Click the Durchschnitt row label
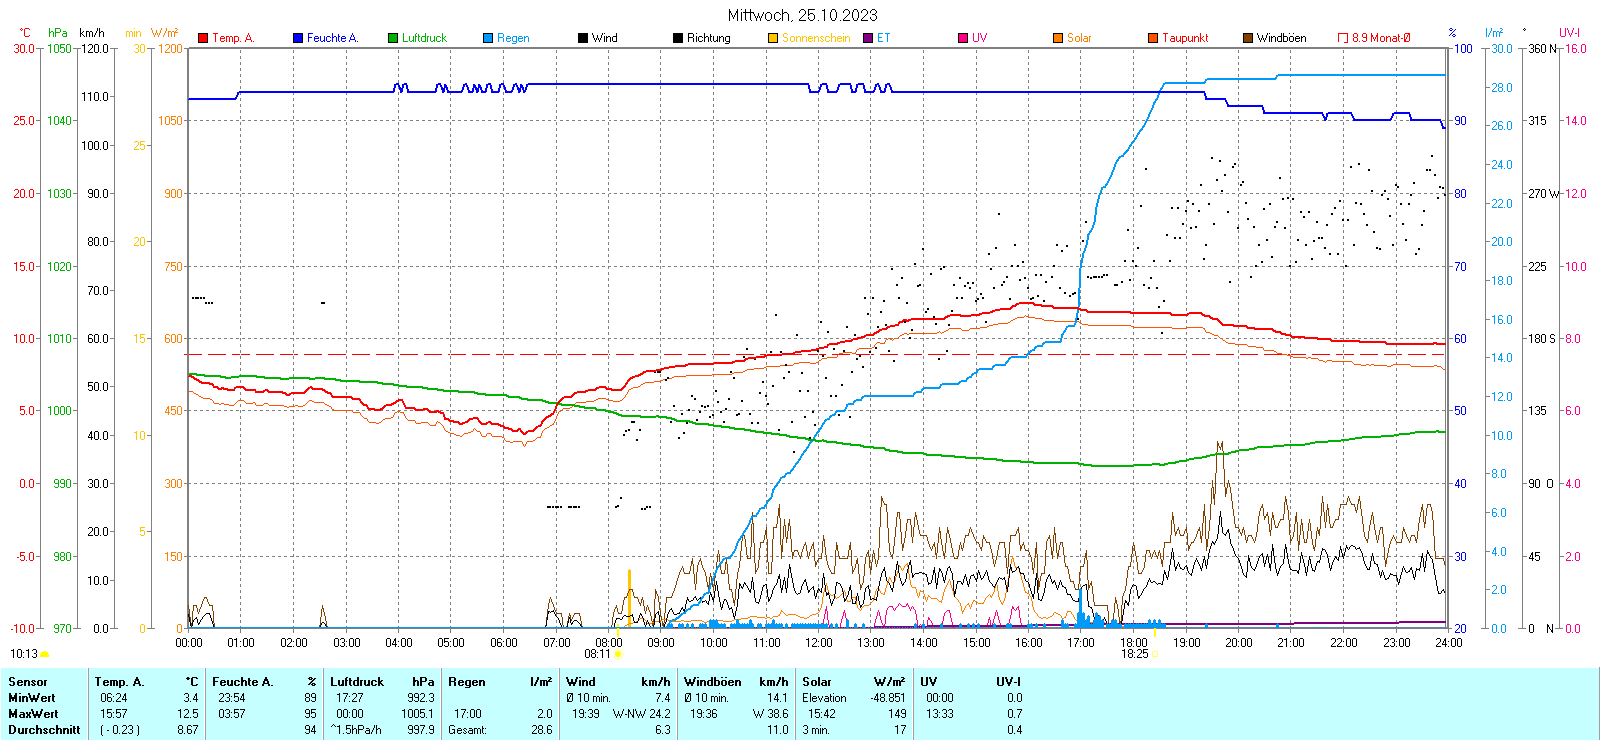Screen dimensions: 1600x740 (44, 730)
